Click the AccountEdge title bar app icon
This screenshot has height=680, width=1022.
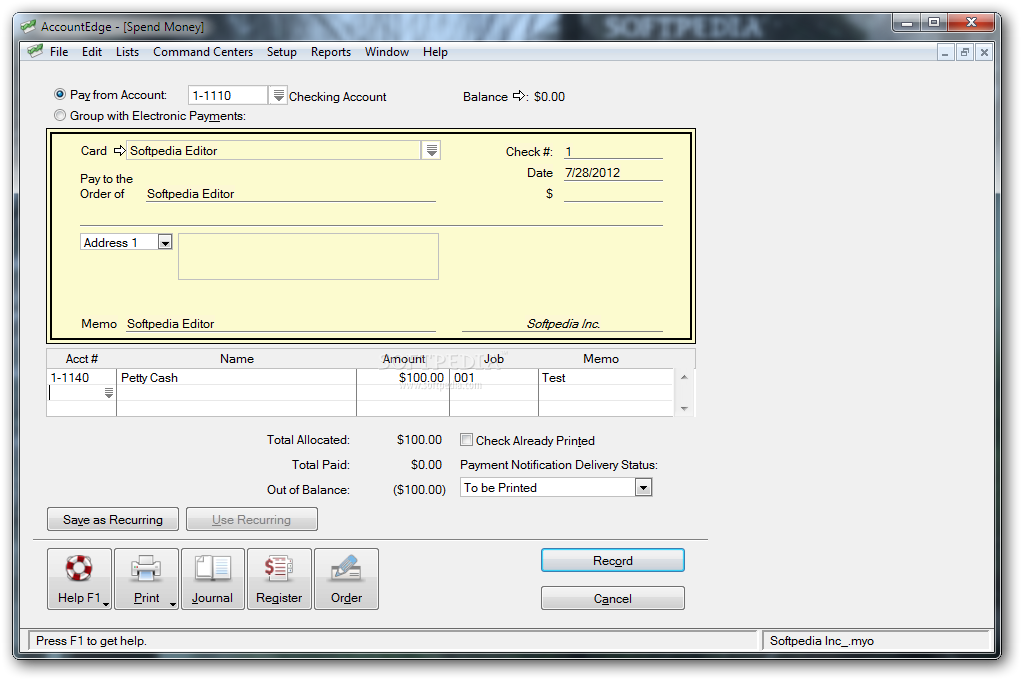pos(28,26)
